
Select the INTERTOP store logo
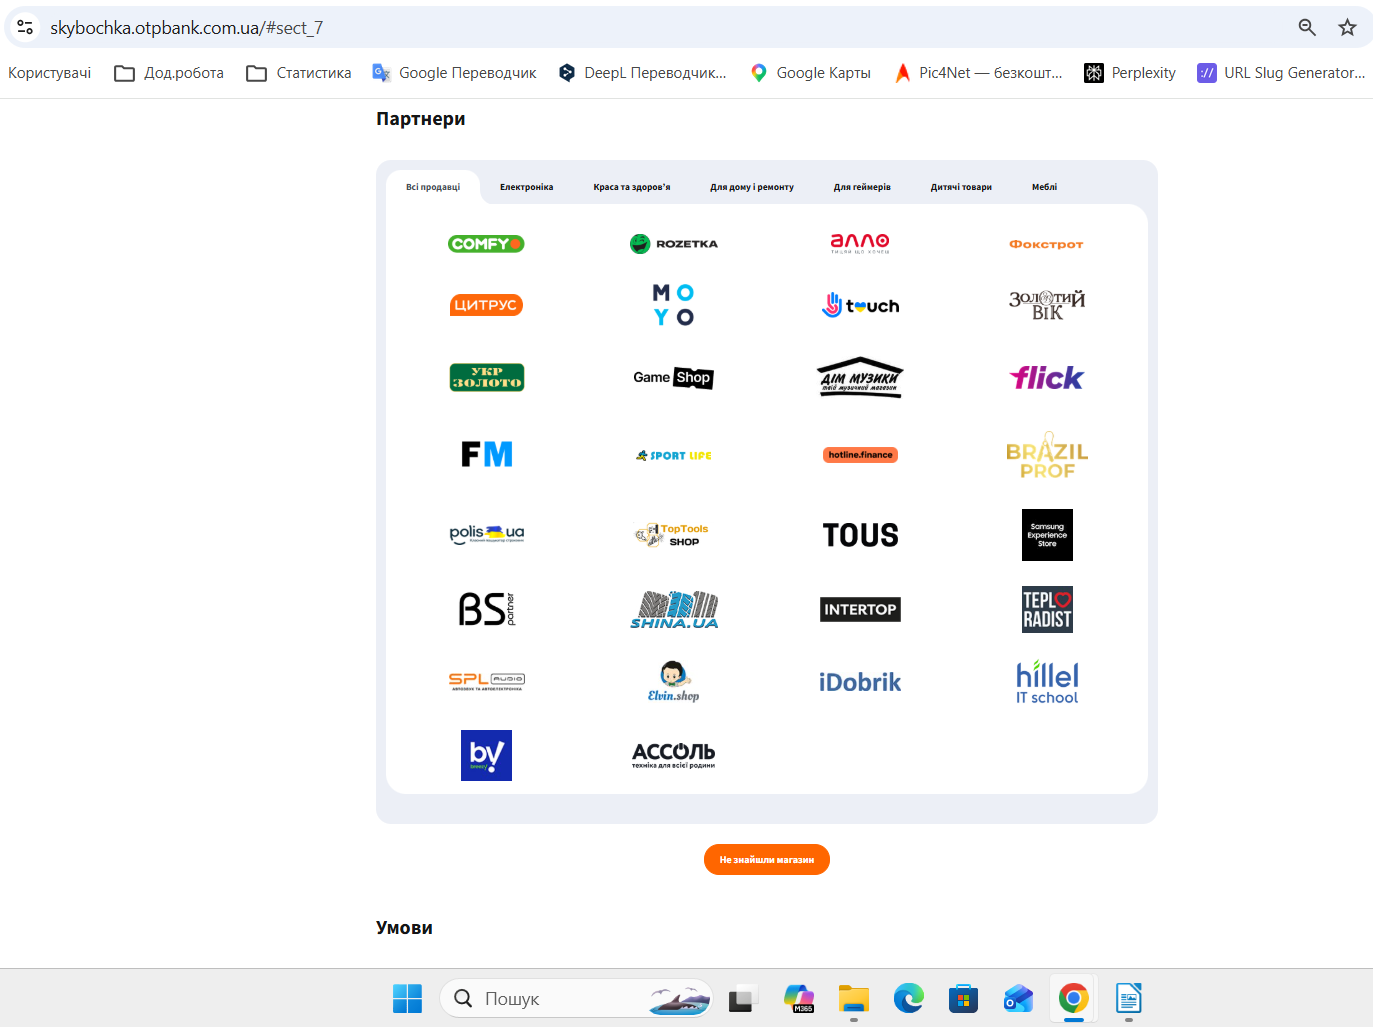click(x=860, y=610)
